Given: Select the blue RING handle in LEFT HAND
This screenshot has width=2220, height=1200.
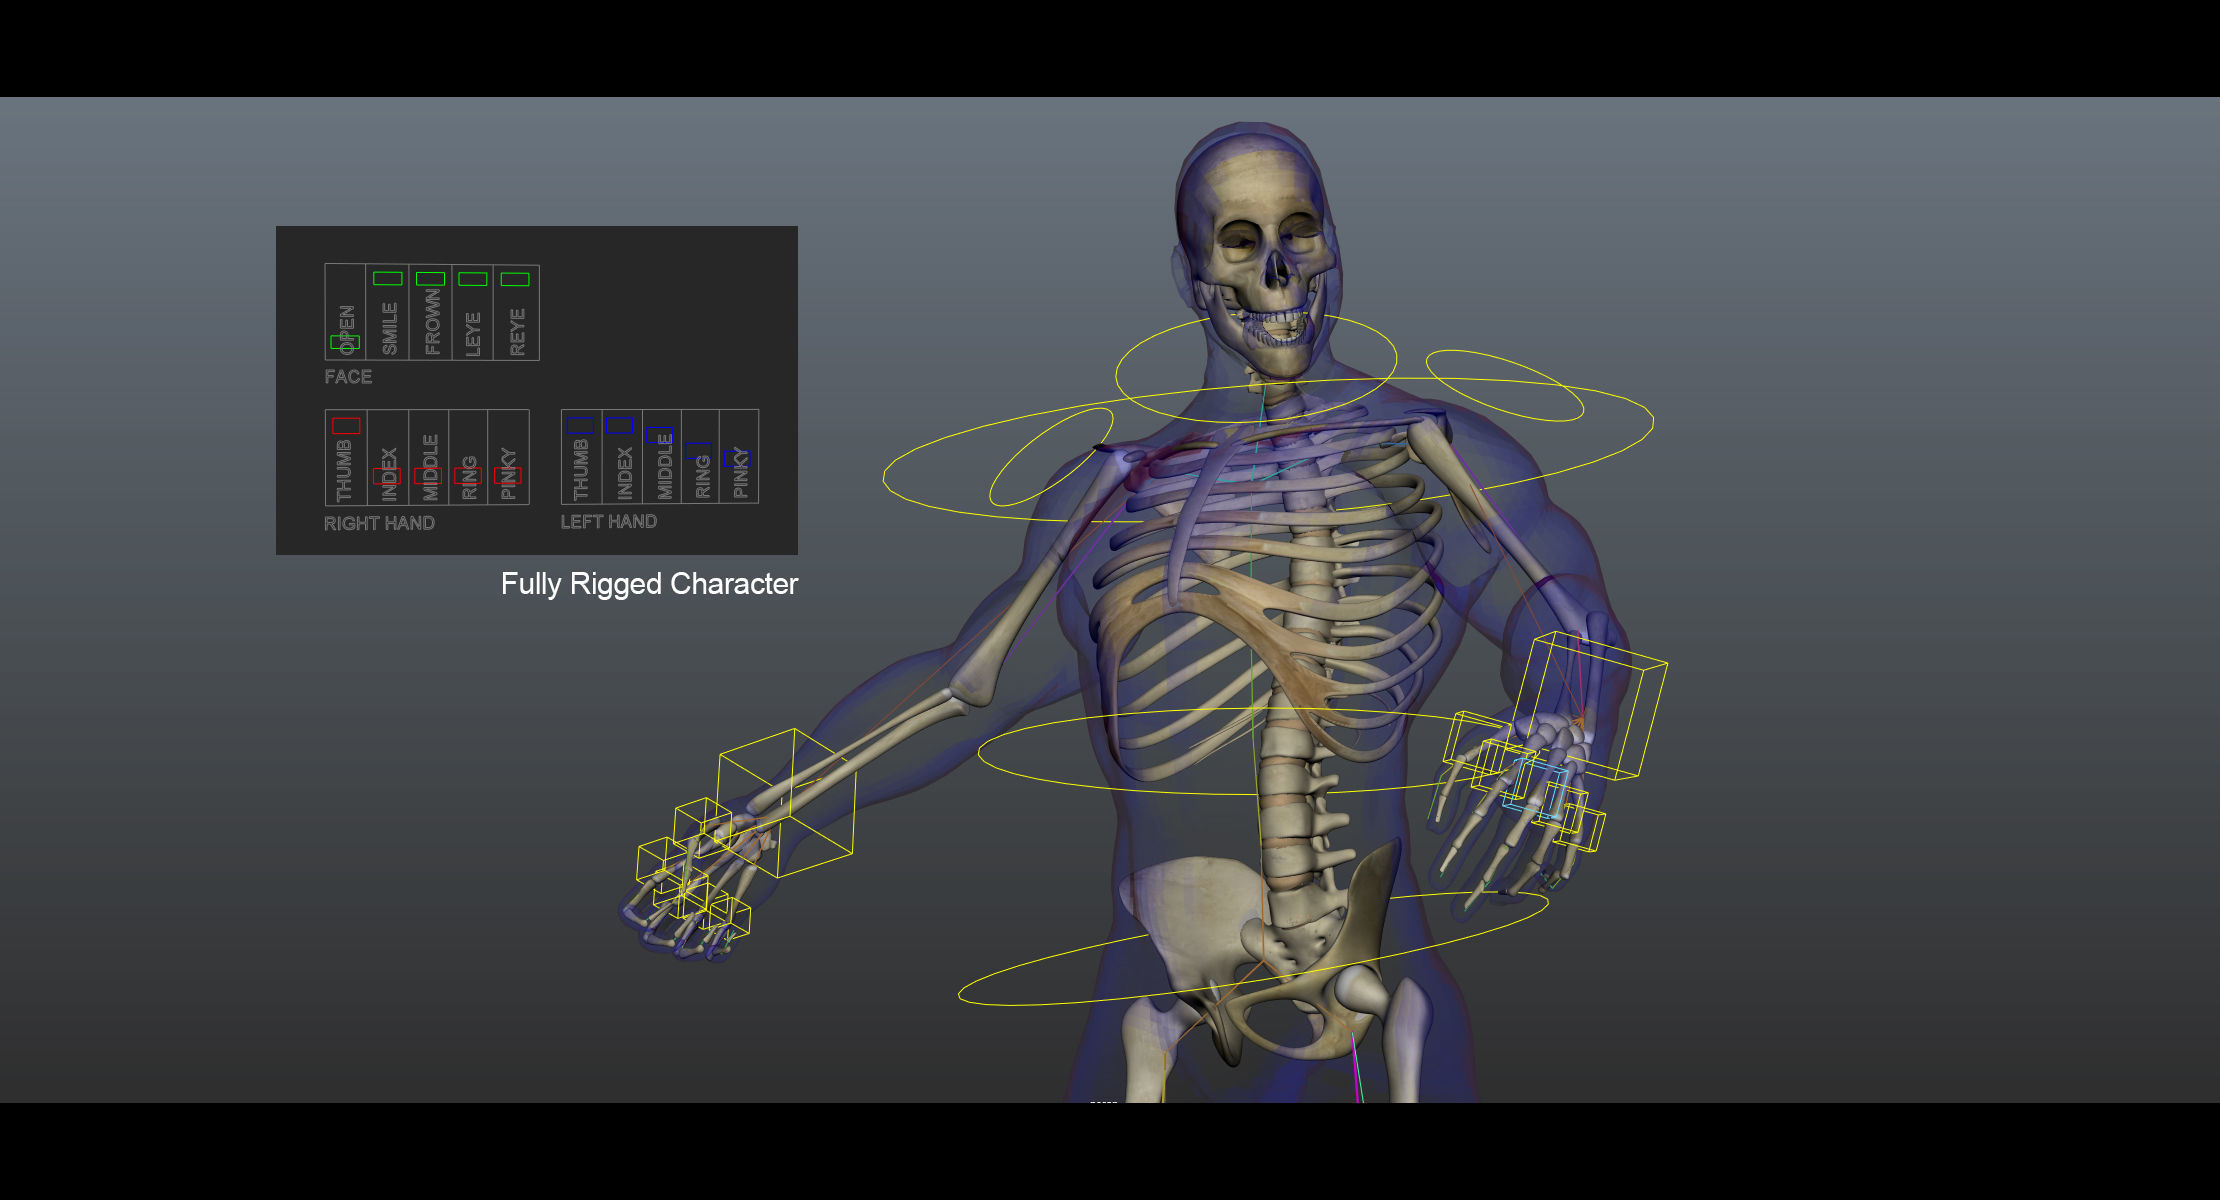Looking at the screenshot, I should [699, 450].
